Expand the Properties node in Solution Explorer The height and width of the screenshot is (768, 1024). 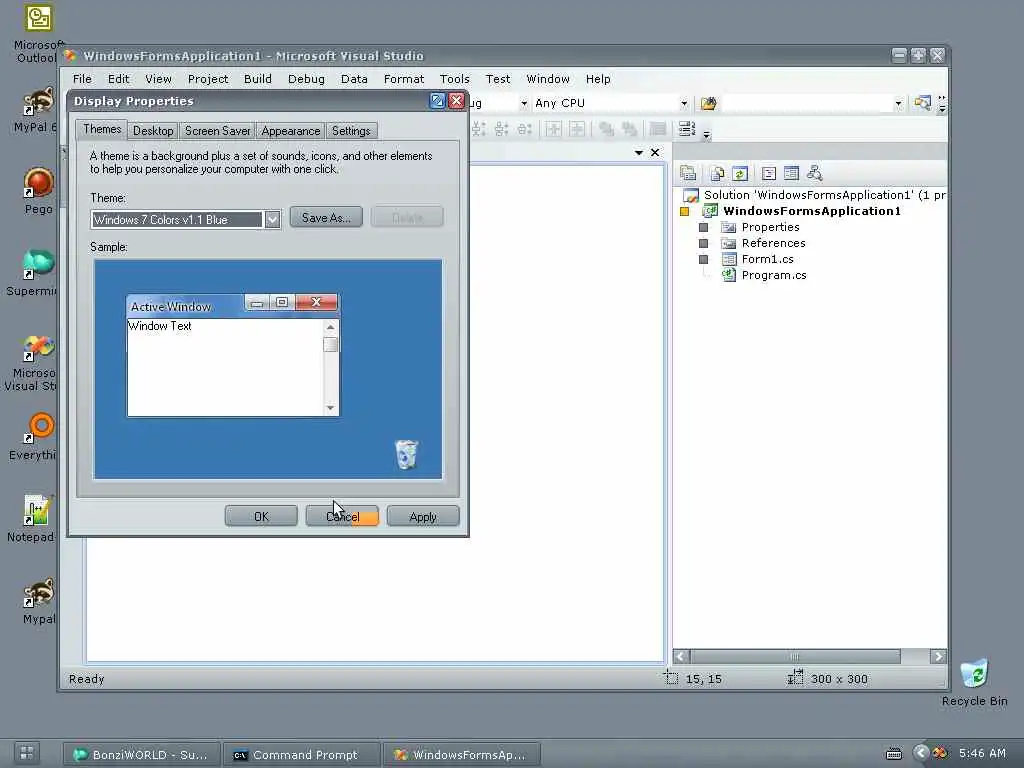pos(703,227)
